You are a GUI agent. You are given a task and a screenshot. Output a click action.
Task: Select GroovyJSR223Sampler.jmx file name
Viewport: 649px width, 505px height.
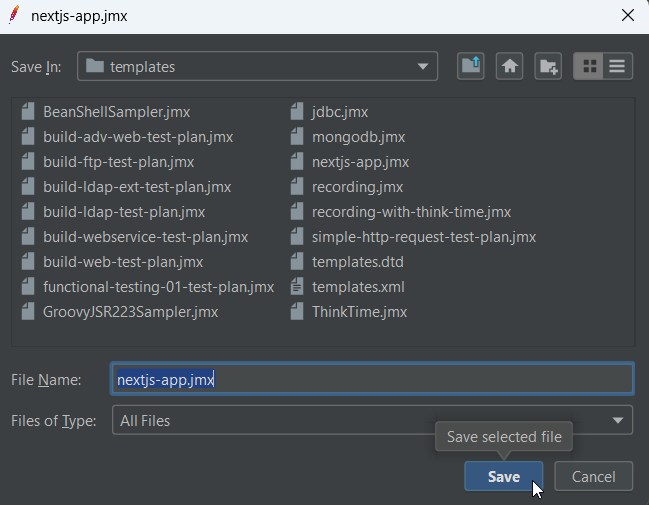click(131, 312)
